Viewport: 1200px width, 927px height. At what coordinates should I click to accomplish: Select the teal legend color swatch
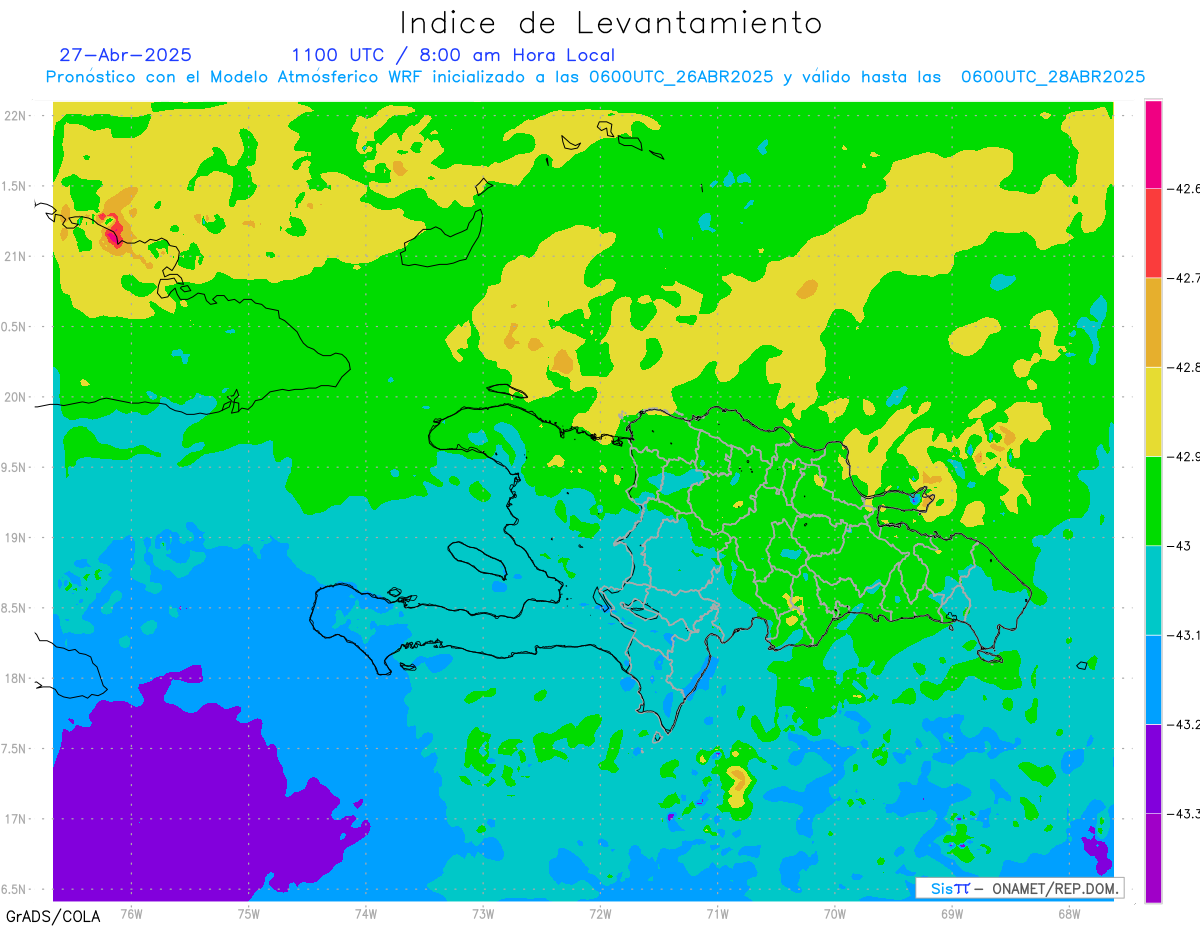(1153, 590)
